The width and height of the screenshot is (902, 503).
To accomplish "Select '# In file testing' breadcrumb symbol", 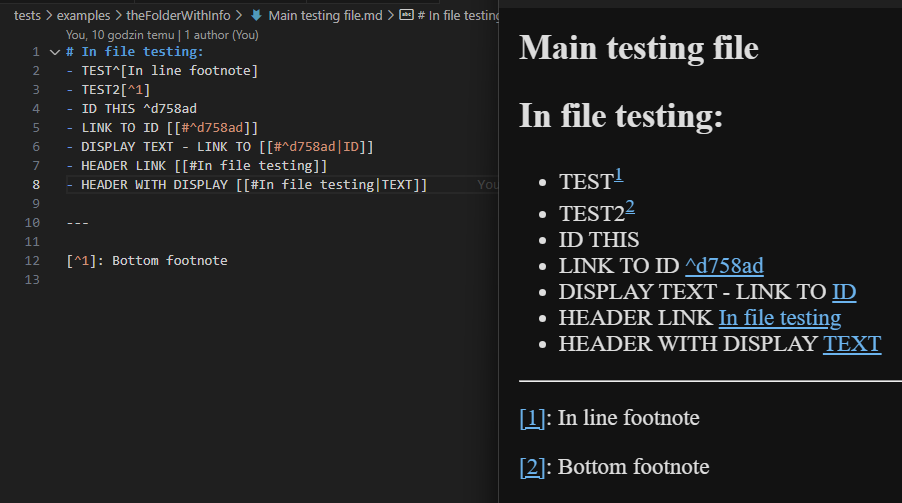I will tap(458, 16).
